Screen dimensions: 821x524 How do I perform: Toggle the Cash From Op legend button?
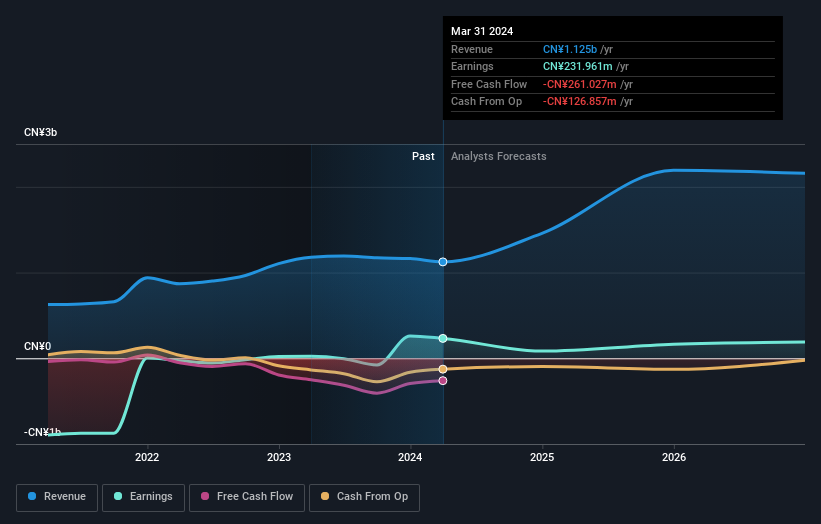pos(364,497)
